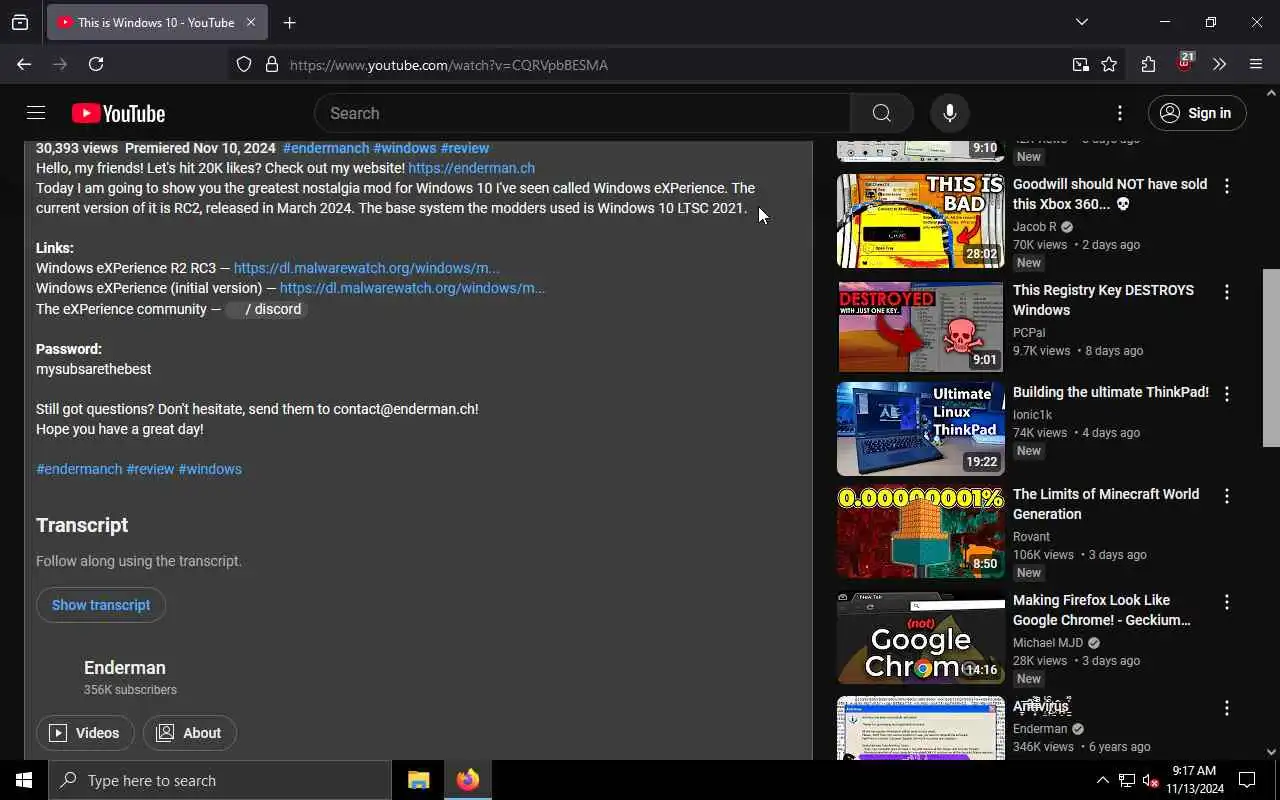The image size is (1280, 800).
Task: Play the Ultimate Linux ThinkPad thumbnail
Action: pos(920,429)
